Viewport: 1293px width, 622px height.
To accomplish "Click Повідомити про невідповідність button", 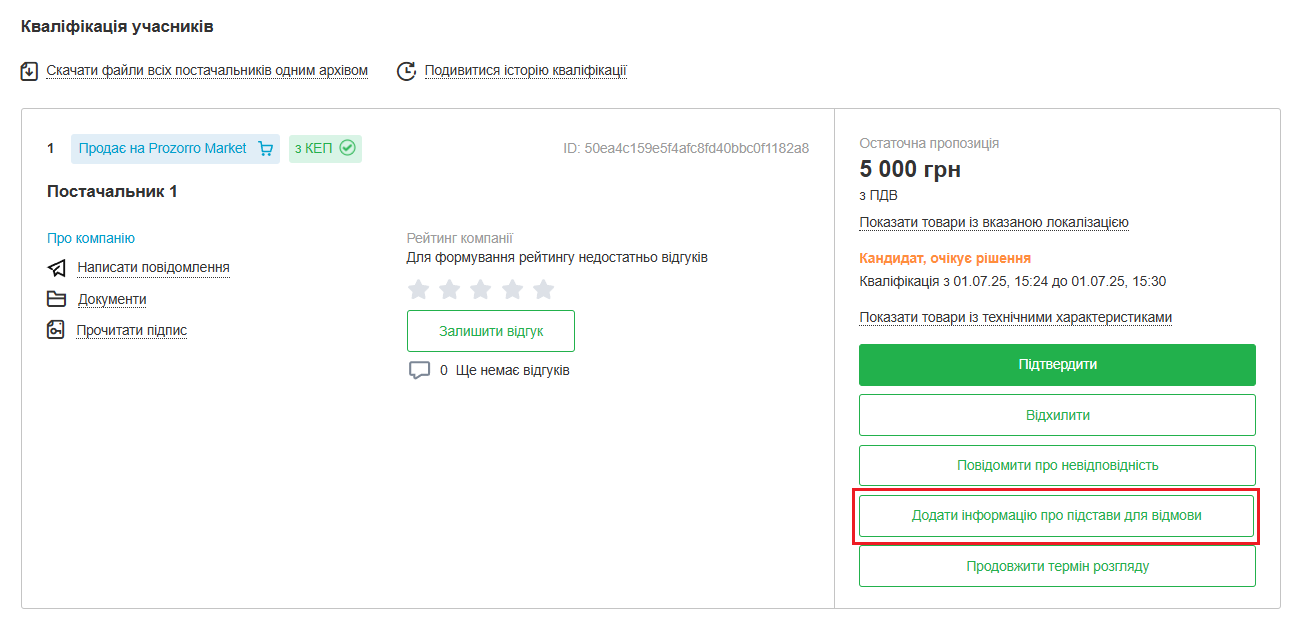I will pyautogui.click(x=1057, y=465).
